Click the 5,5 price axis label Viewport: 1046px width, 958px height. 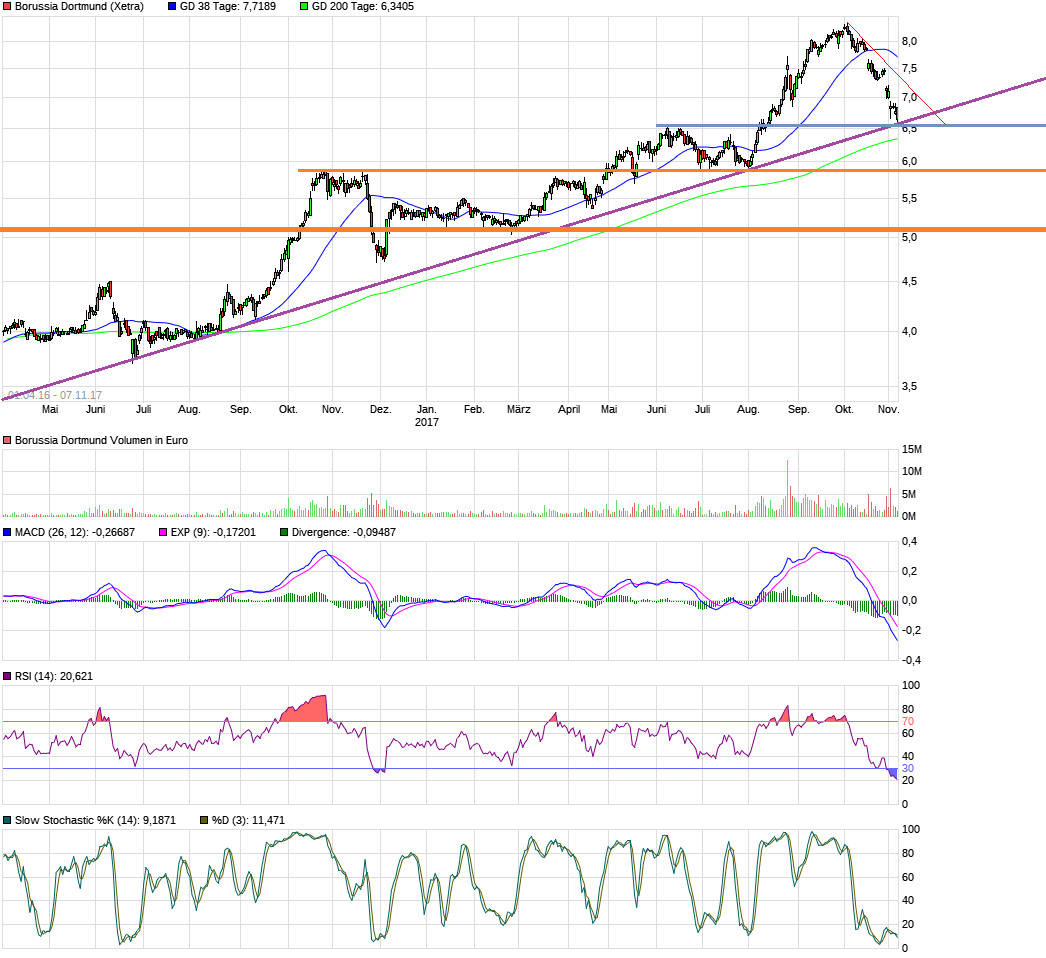click(909, 199)
